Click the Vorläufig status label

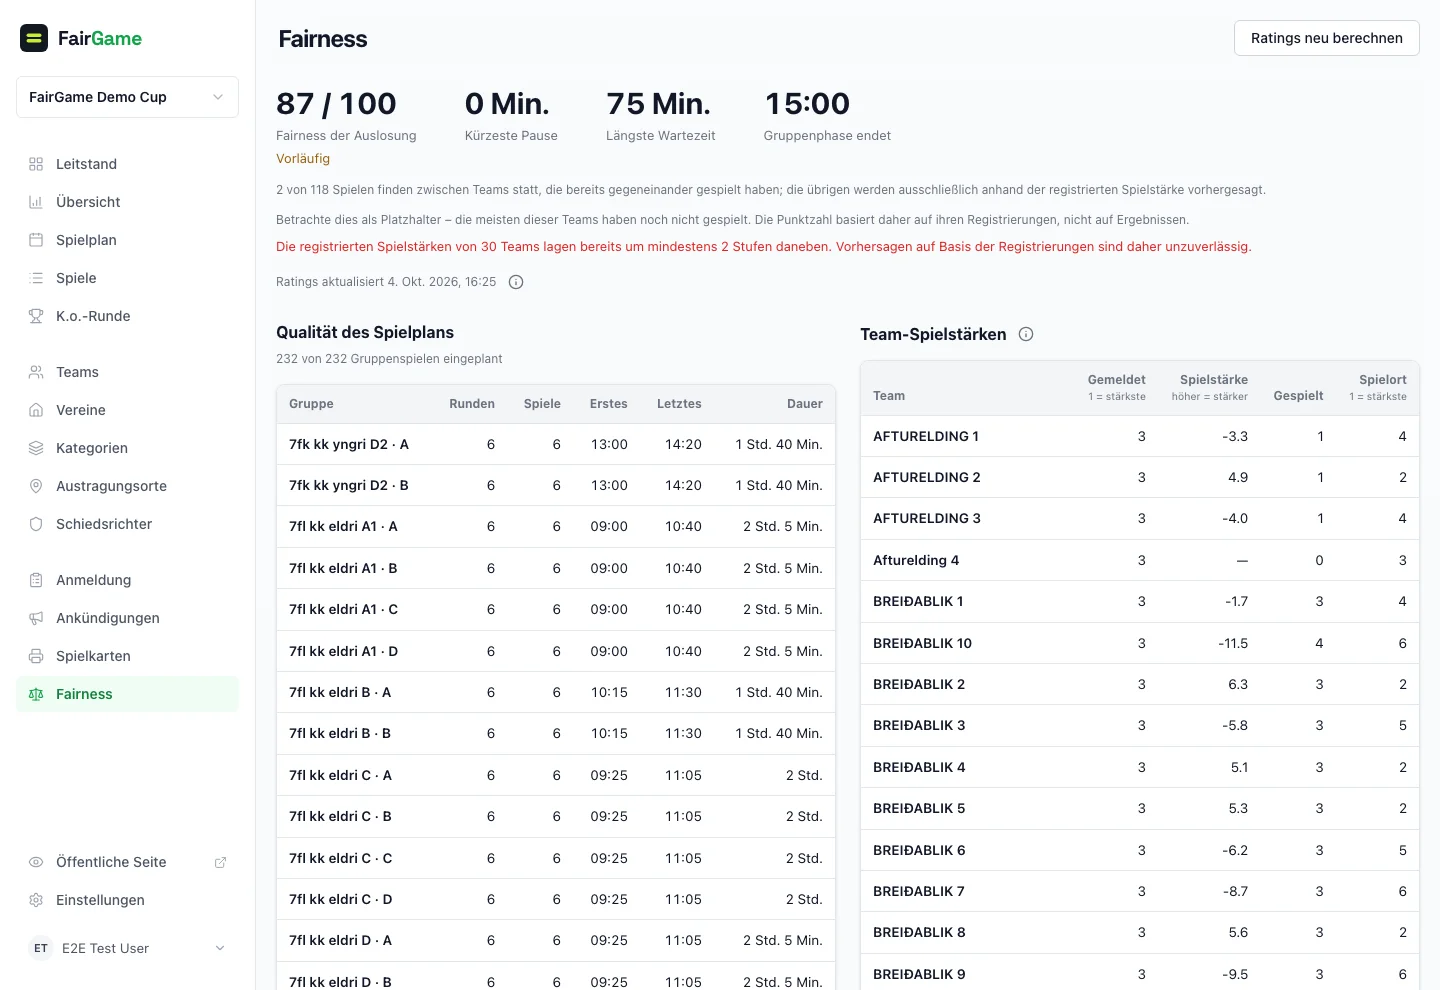pos(303,159)
